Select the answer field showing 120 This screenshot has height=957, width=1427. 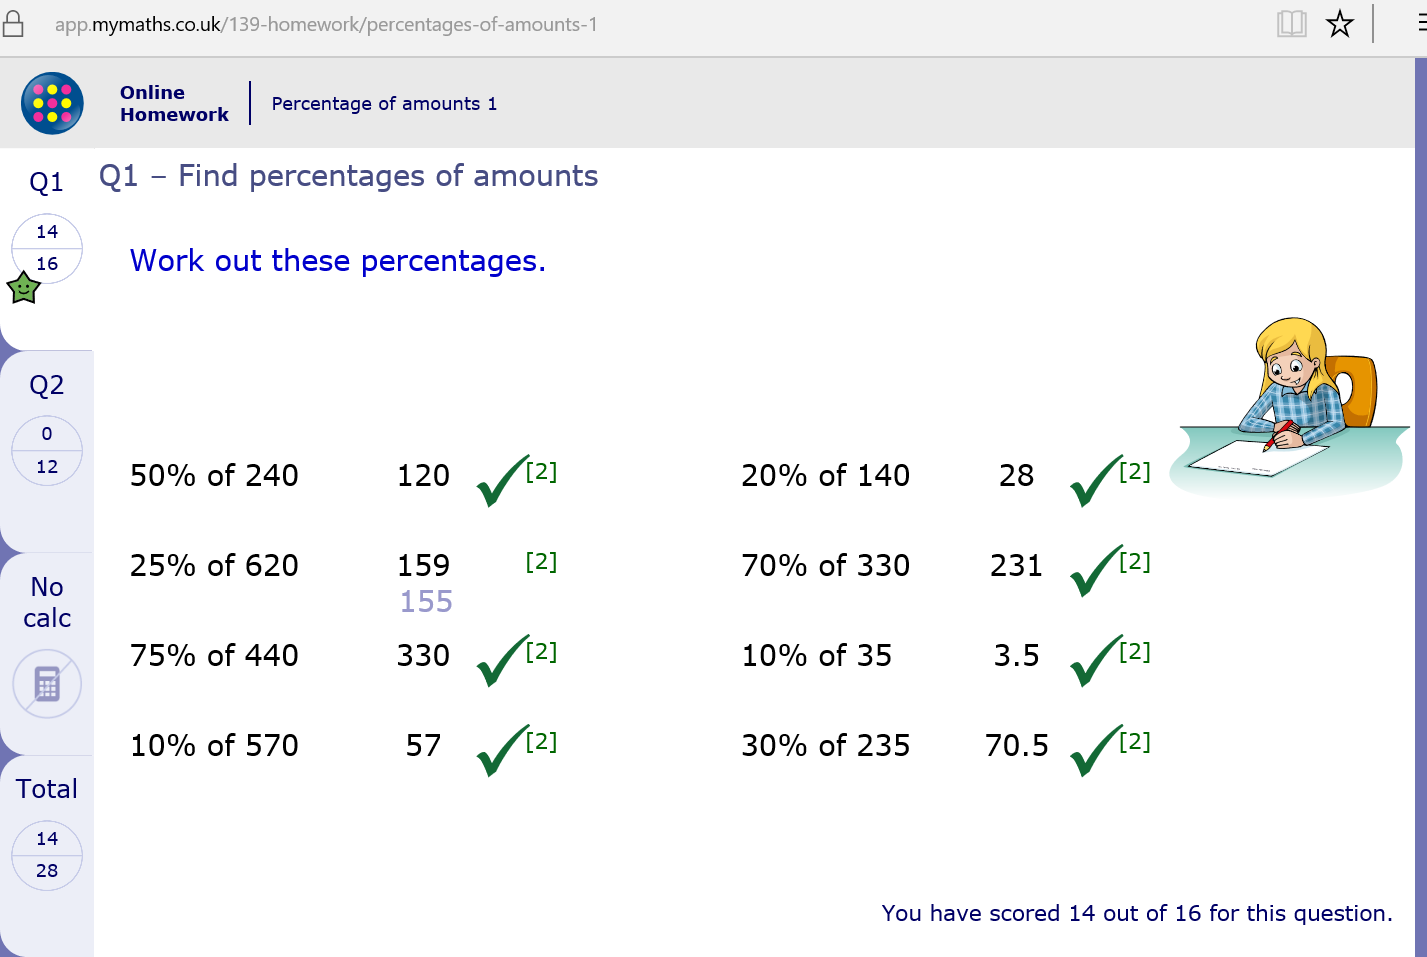(423, 475)
